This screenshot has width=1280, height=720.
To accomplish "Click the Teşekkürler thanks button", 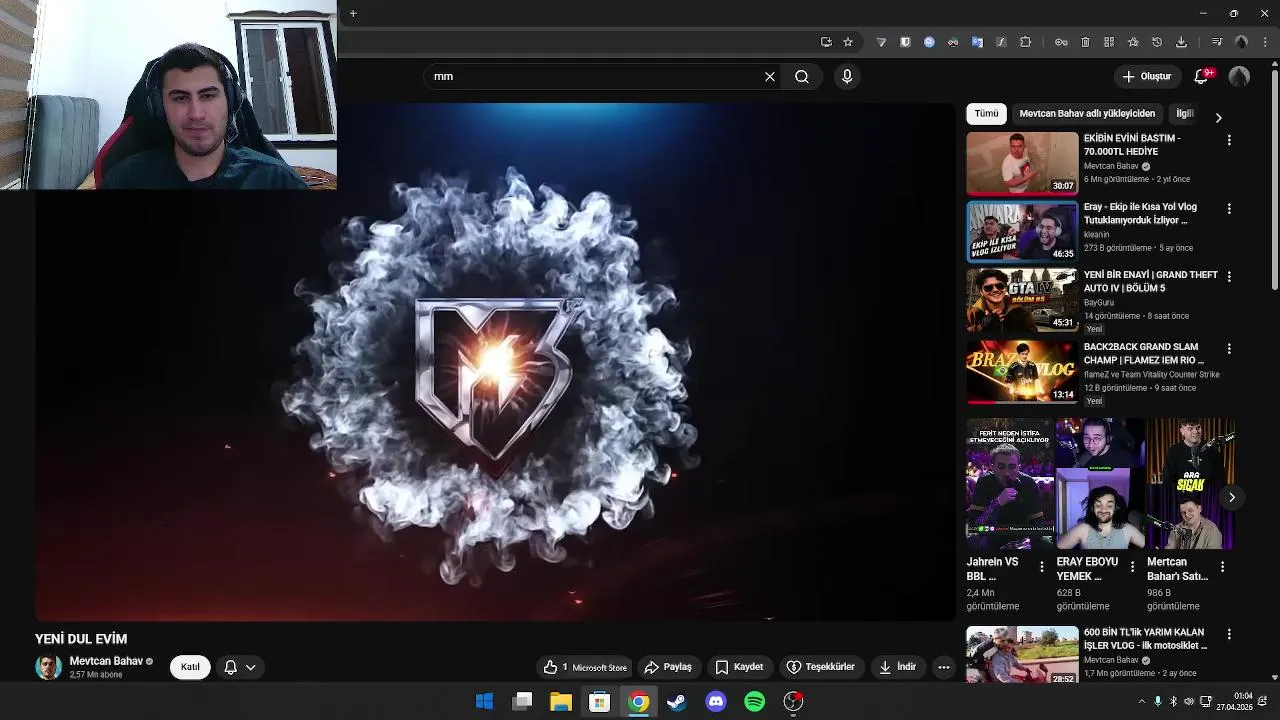I will (821, 667).
